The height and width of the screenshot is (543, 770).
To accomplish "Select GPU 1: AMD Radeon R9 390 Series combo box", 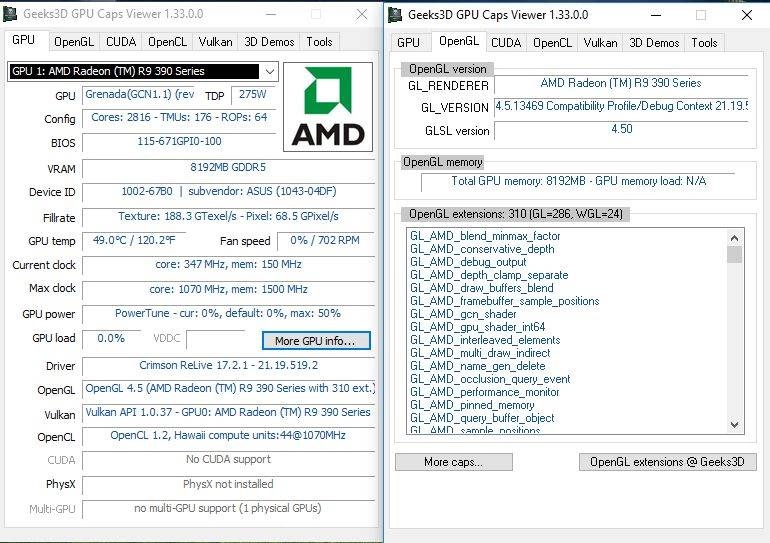I will (x=143, y=71).
